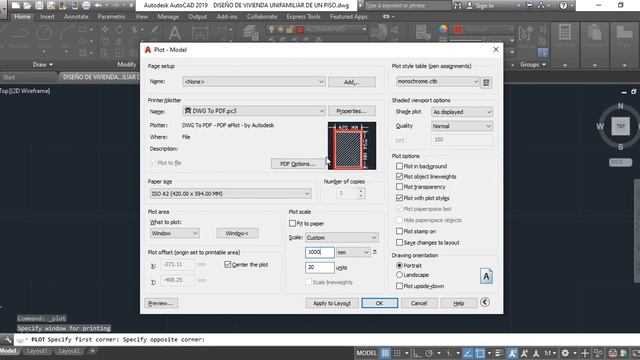
Task: Uncheck Center the plot
Action: (228, 264)
